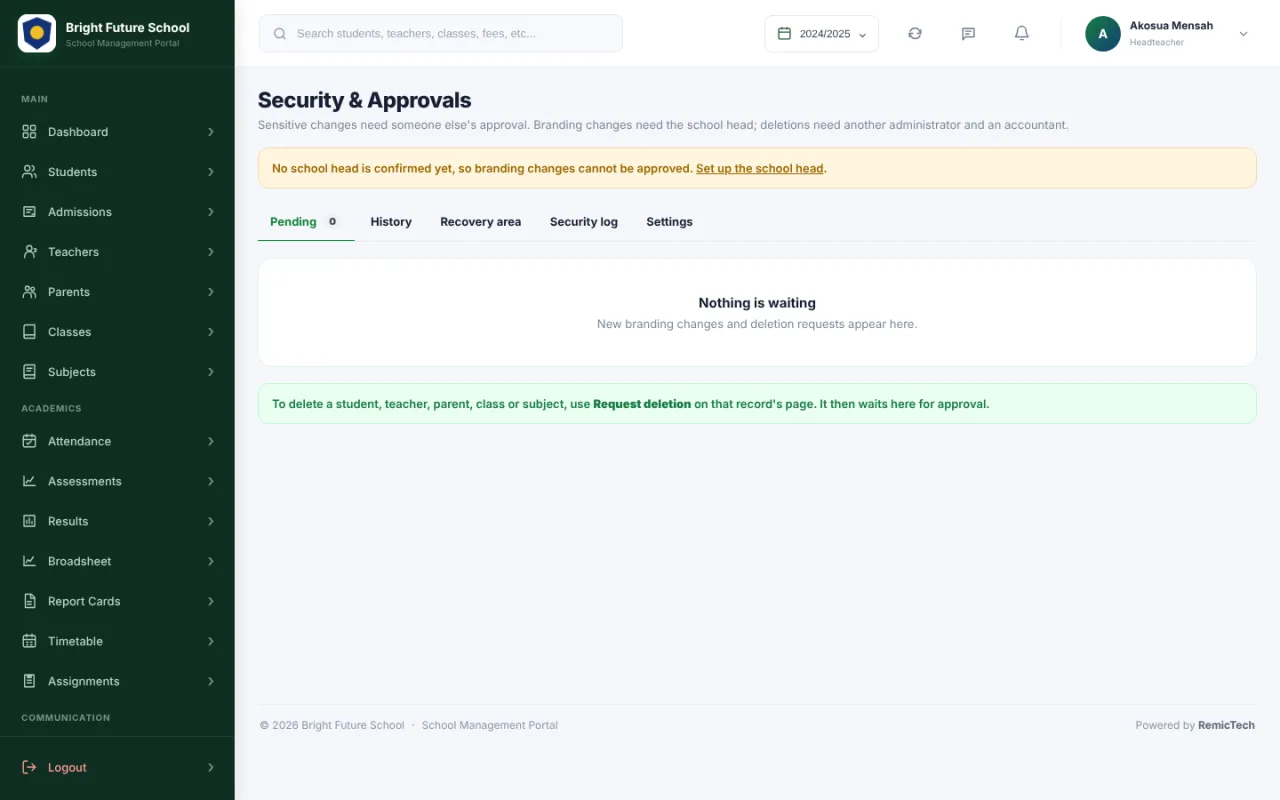Expand the Report Cards chevron
This screenshot has width=1280, height=800.
pyautogui.click(x=211, y=601)
